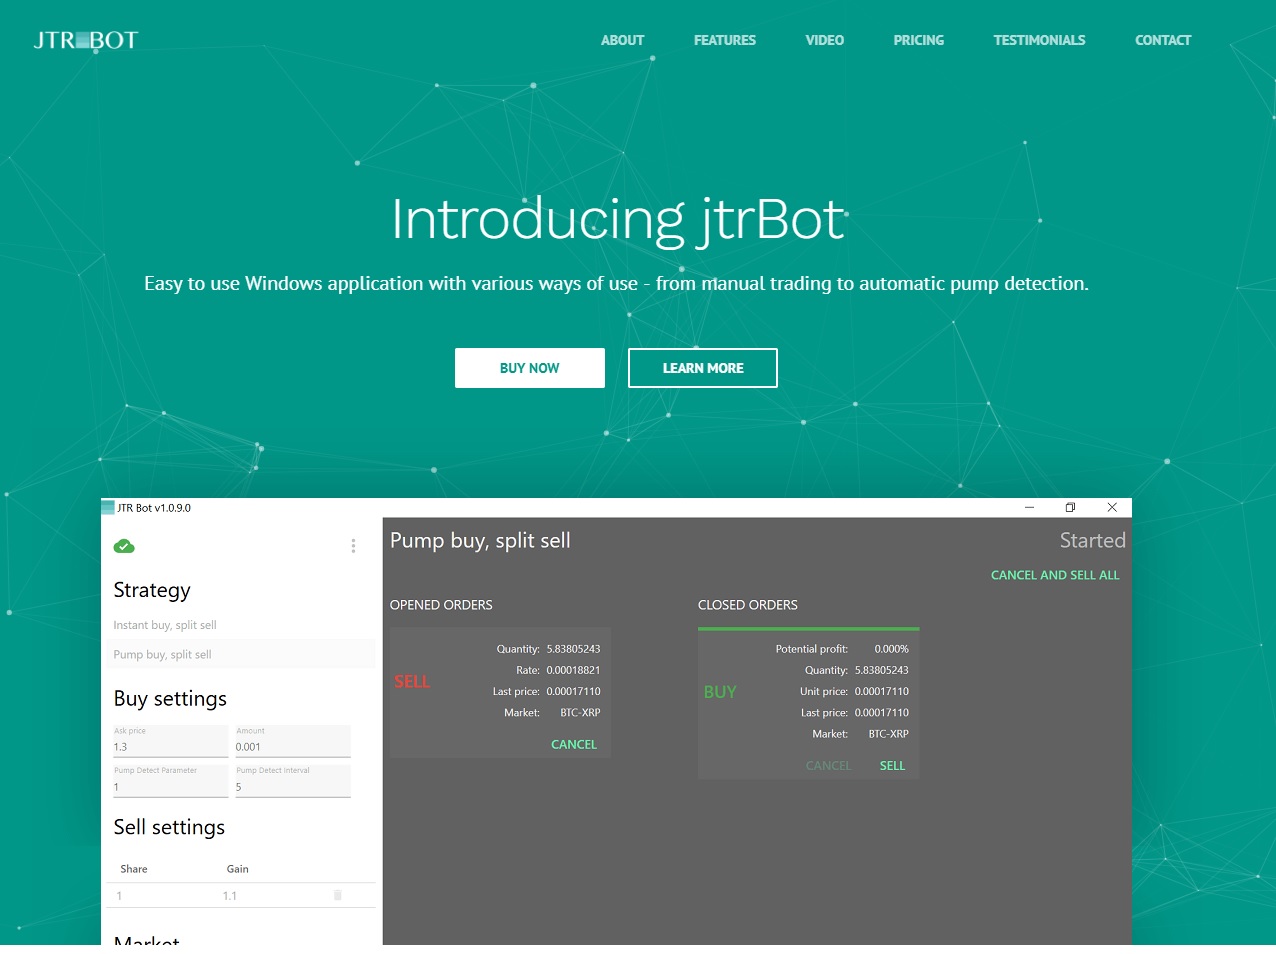The height and width of the screenshot is (954, 1276).
Task: Click the Pump Detect Parameter field
Action: (170, 781)
